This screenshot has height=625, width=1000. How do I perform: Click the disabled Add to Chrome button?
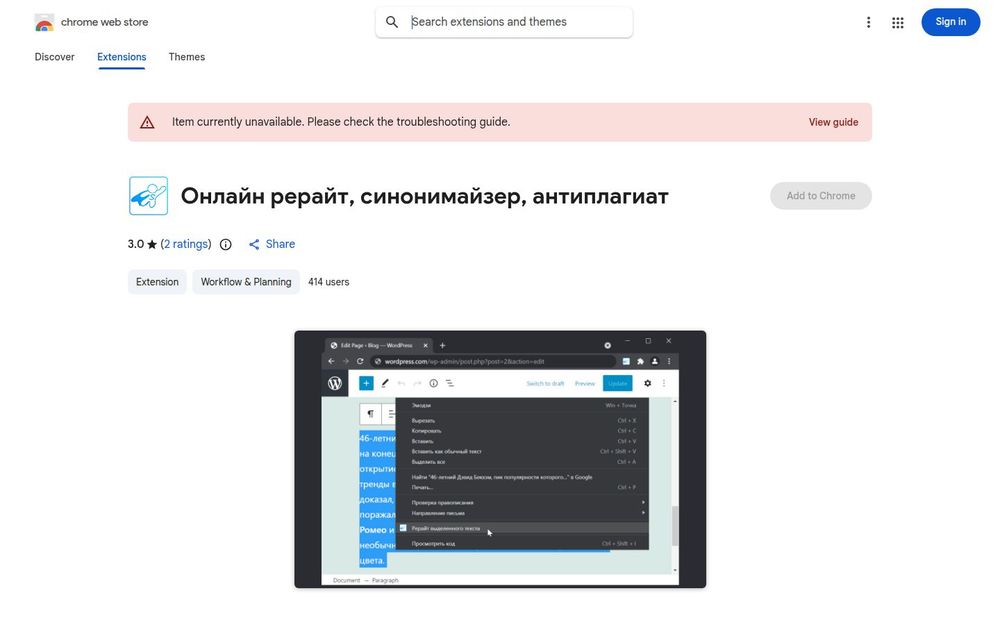(820, 196)
